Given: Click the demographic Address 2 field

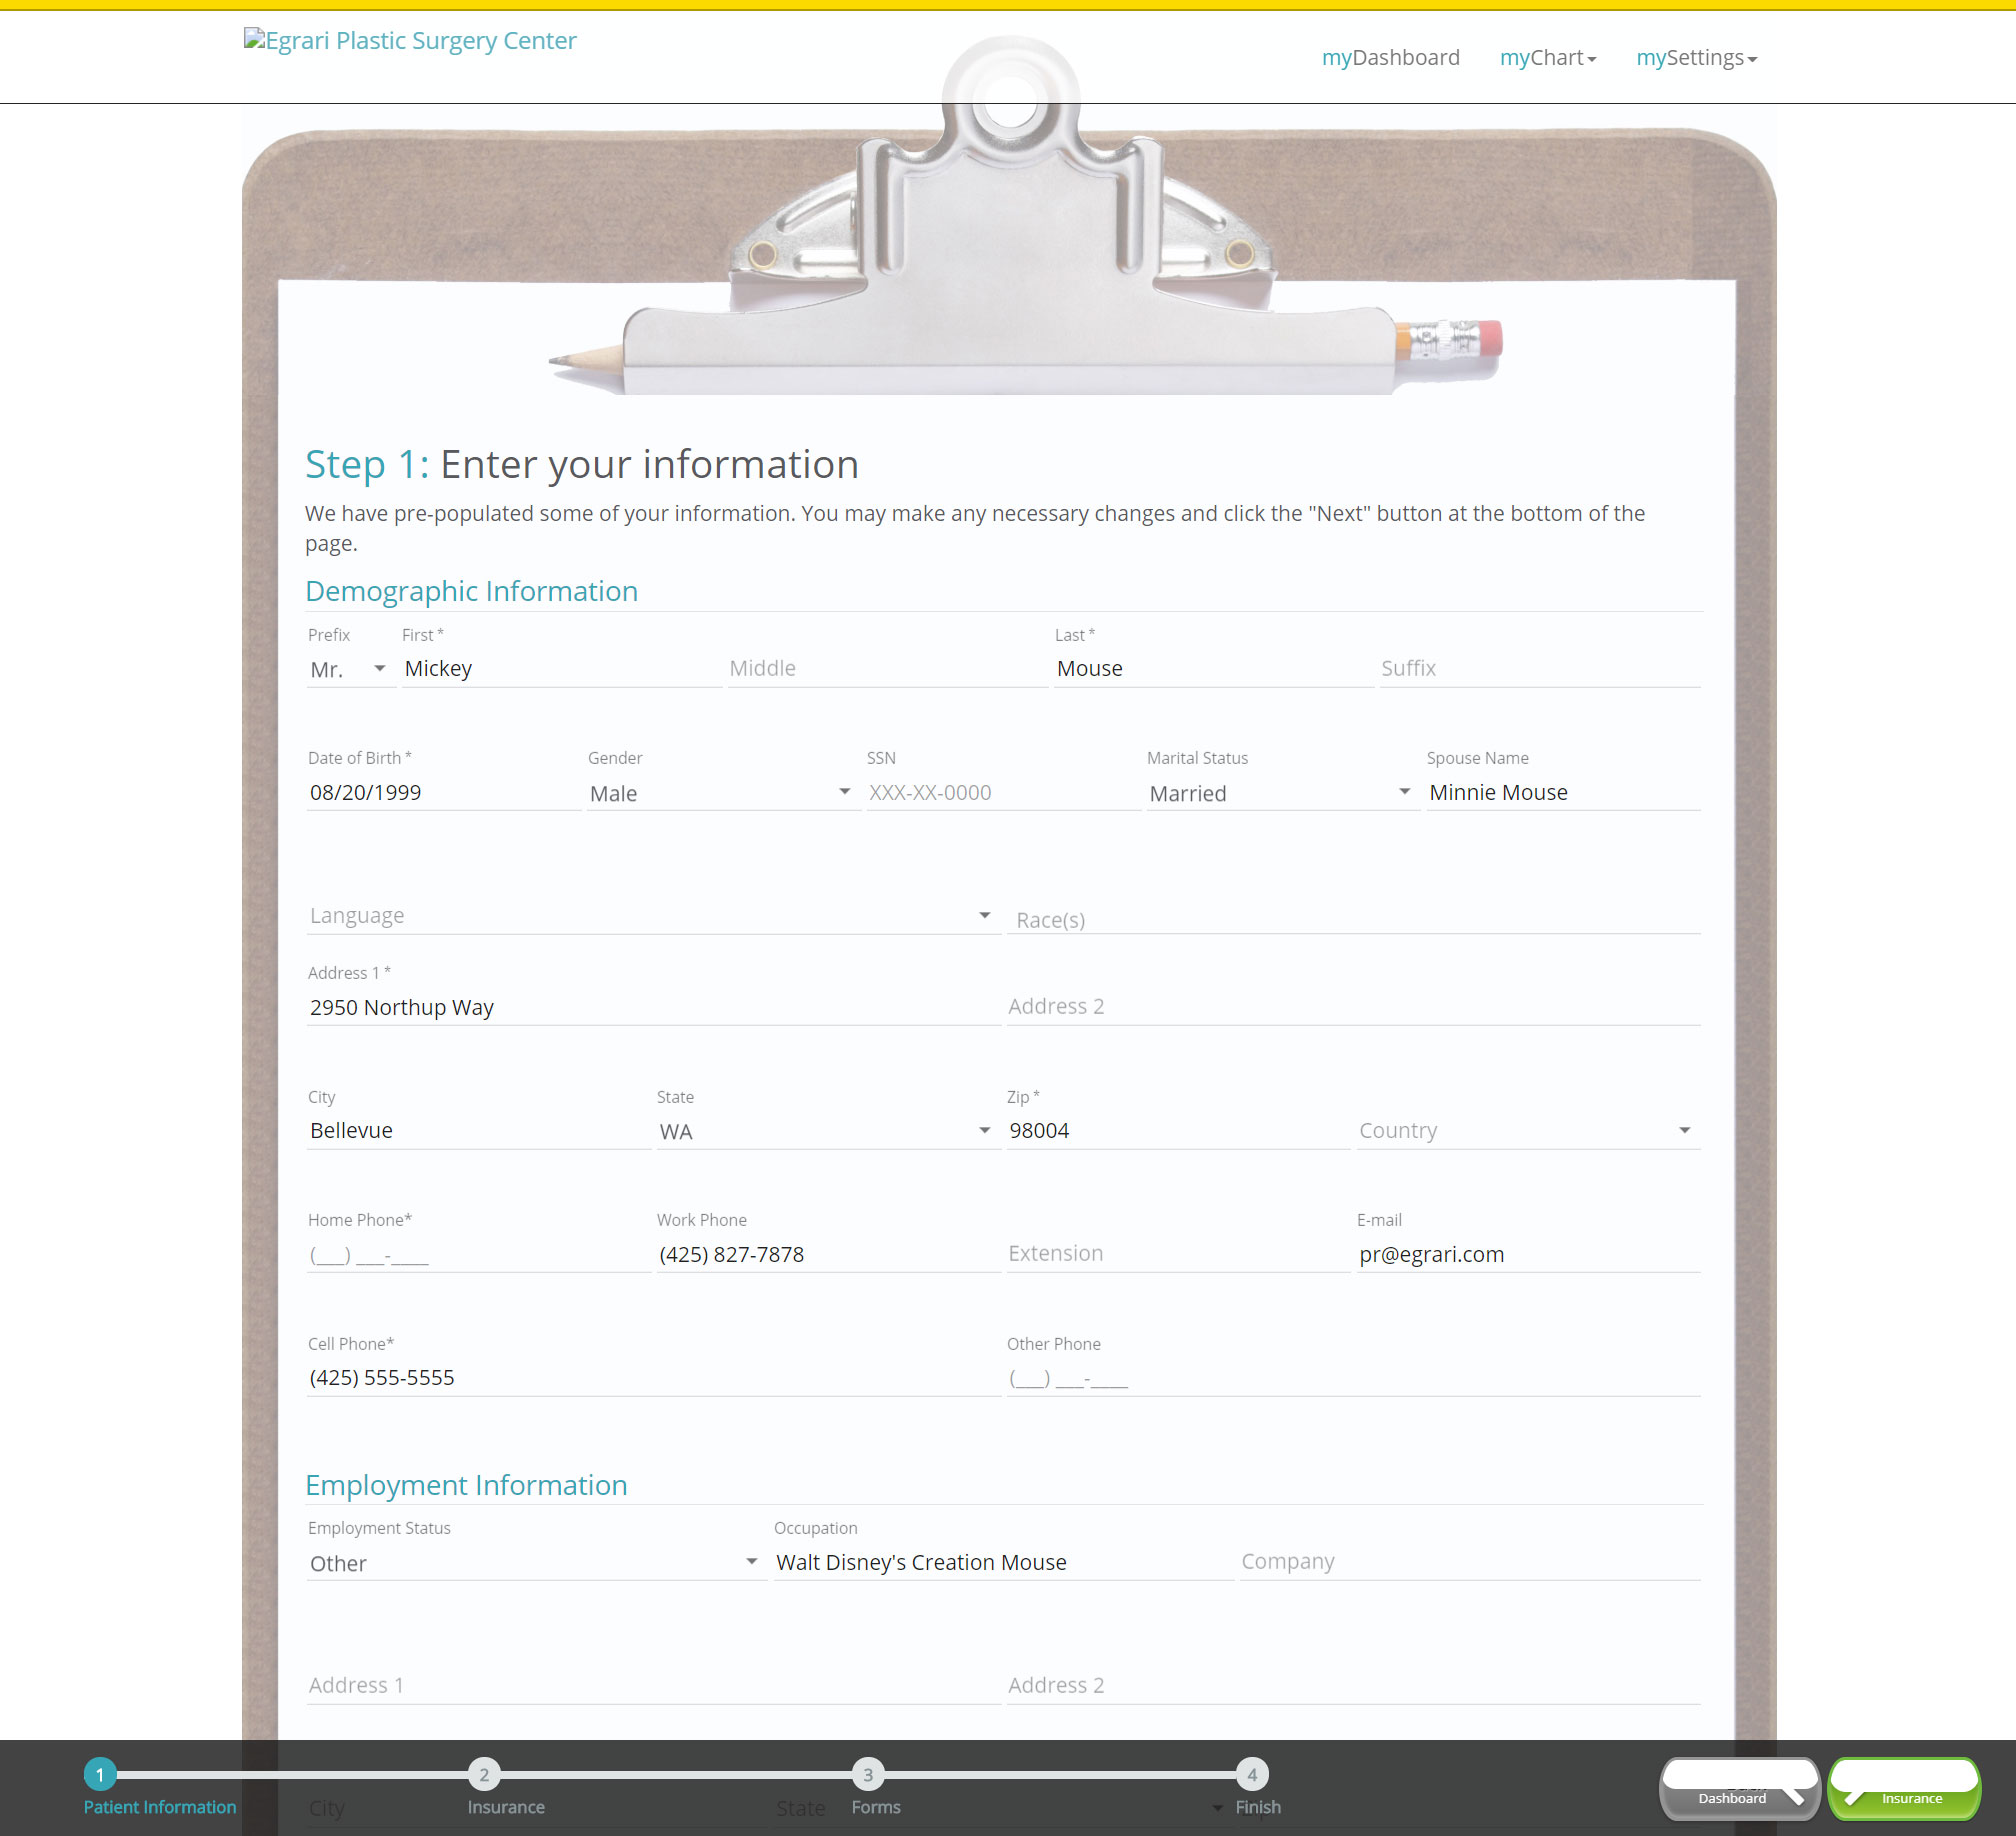Looking at the screenshot, I should tap(1353, 1007).
